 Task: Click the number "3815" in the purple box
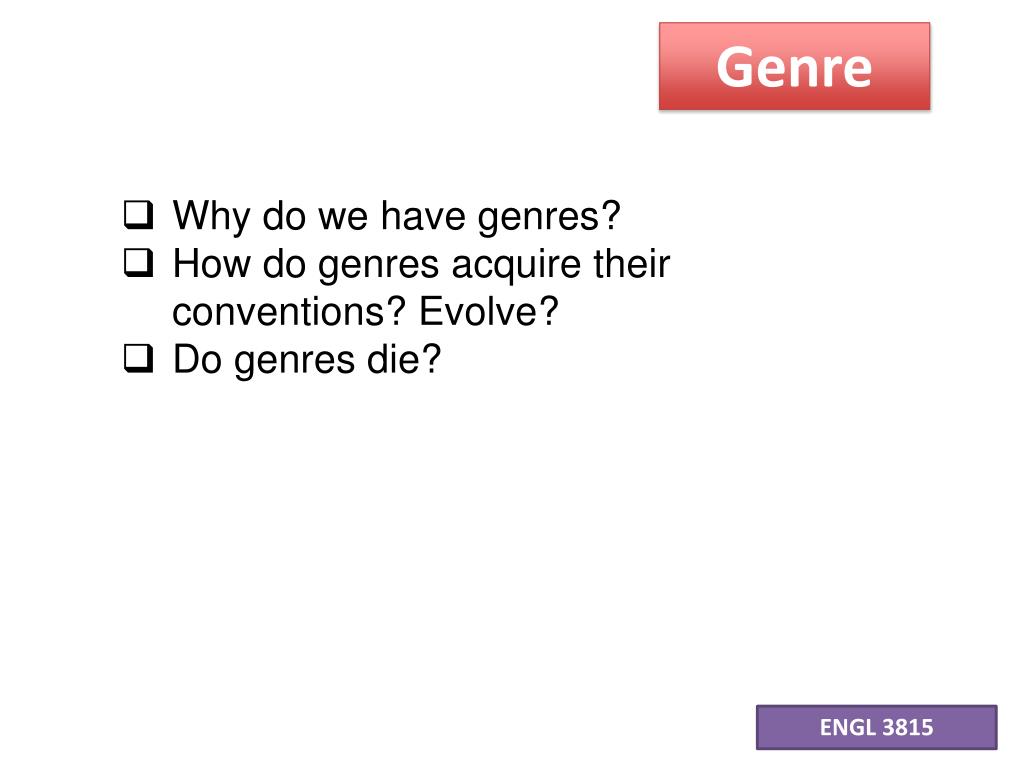tap(907, 728)
